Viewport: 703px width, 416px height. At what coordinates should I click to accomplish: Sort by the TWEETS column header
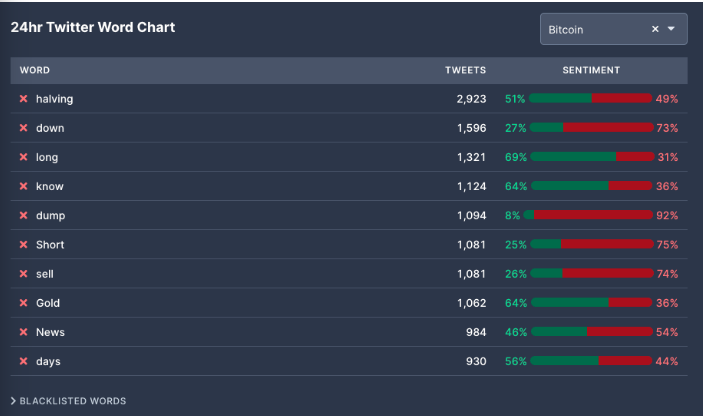coord(465,70)
